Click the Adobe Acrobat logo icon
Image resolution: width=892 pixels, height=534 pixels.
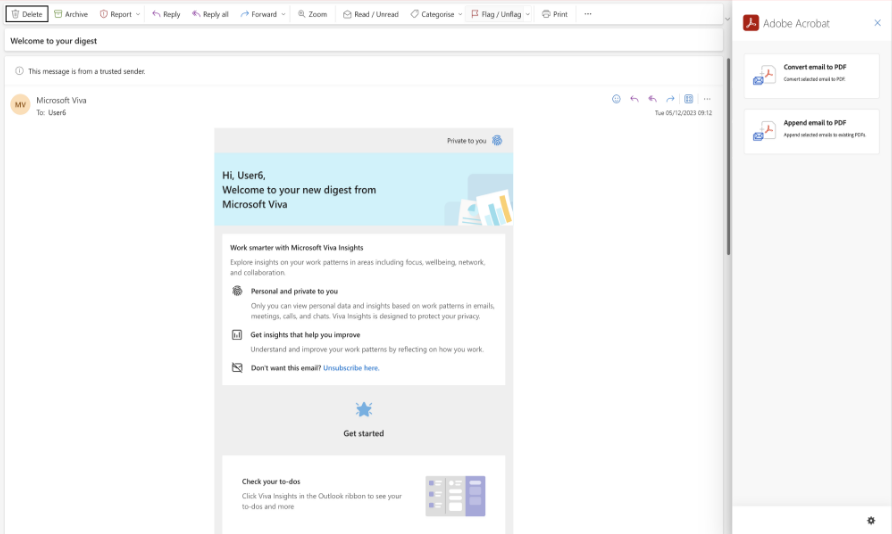tap(751, 23)
